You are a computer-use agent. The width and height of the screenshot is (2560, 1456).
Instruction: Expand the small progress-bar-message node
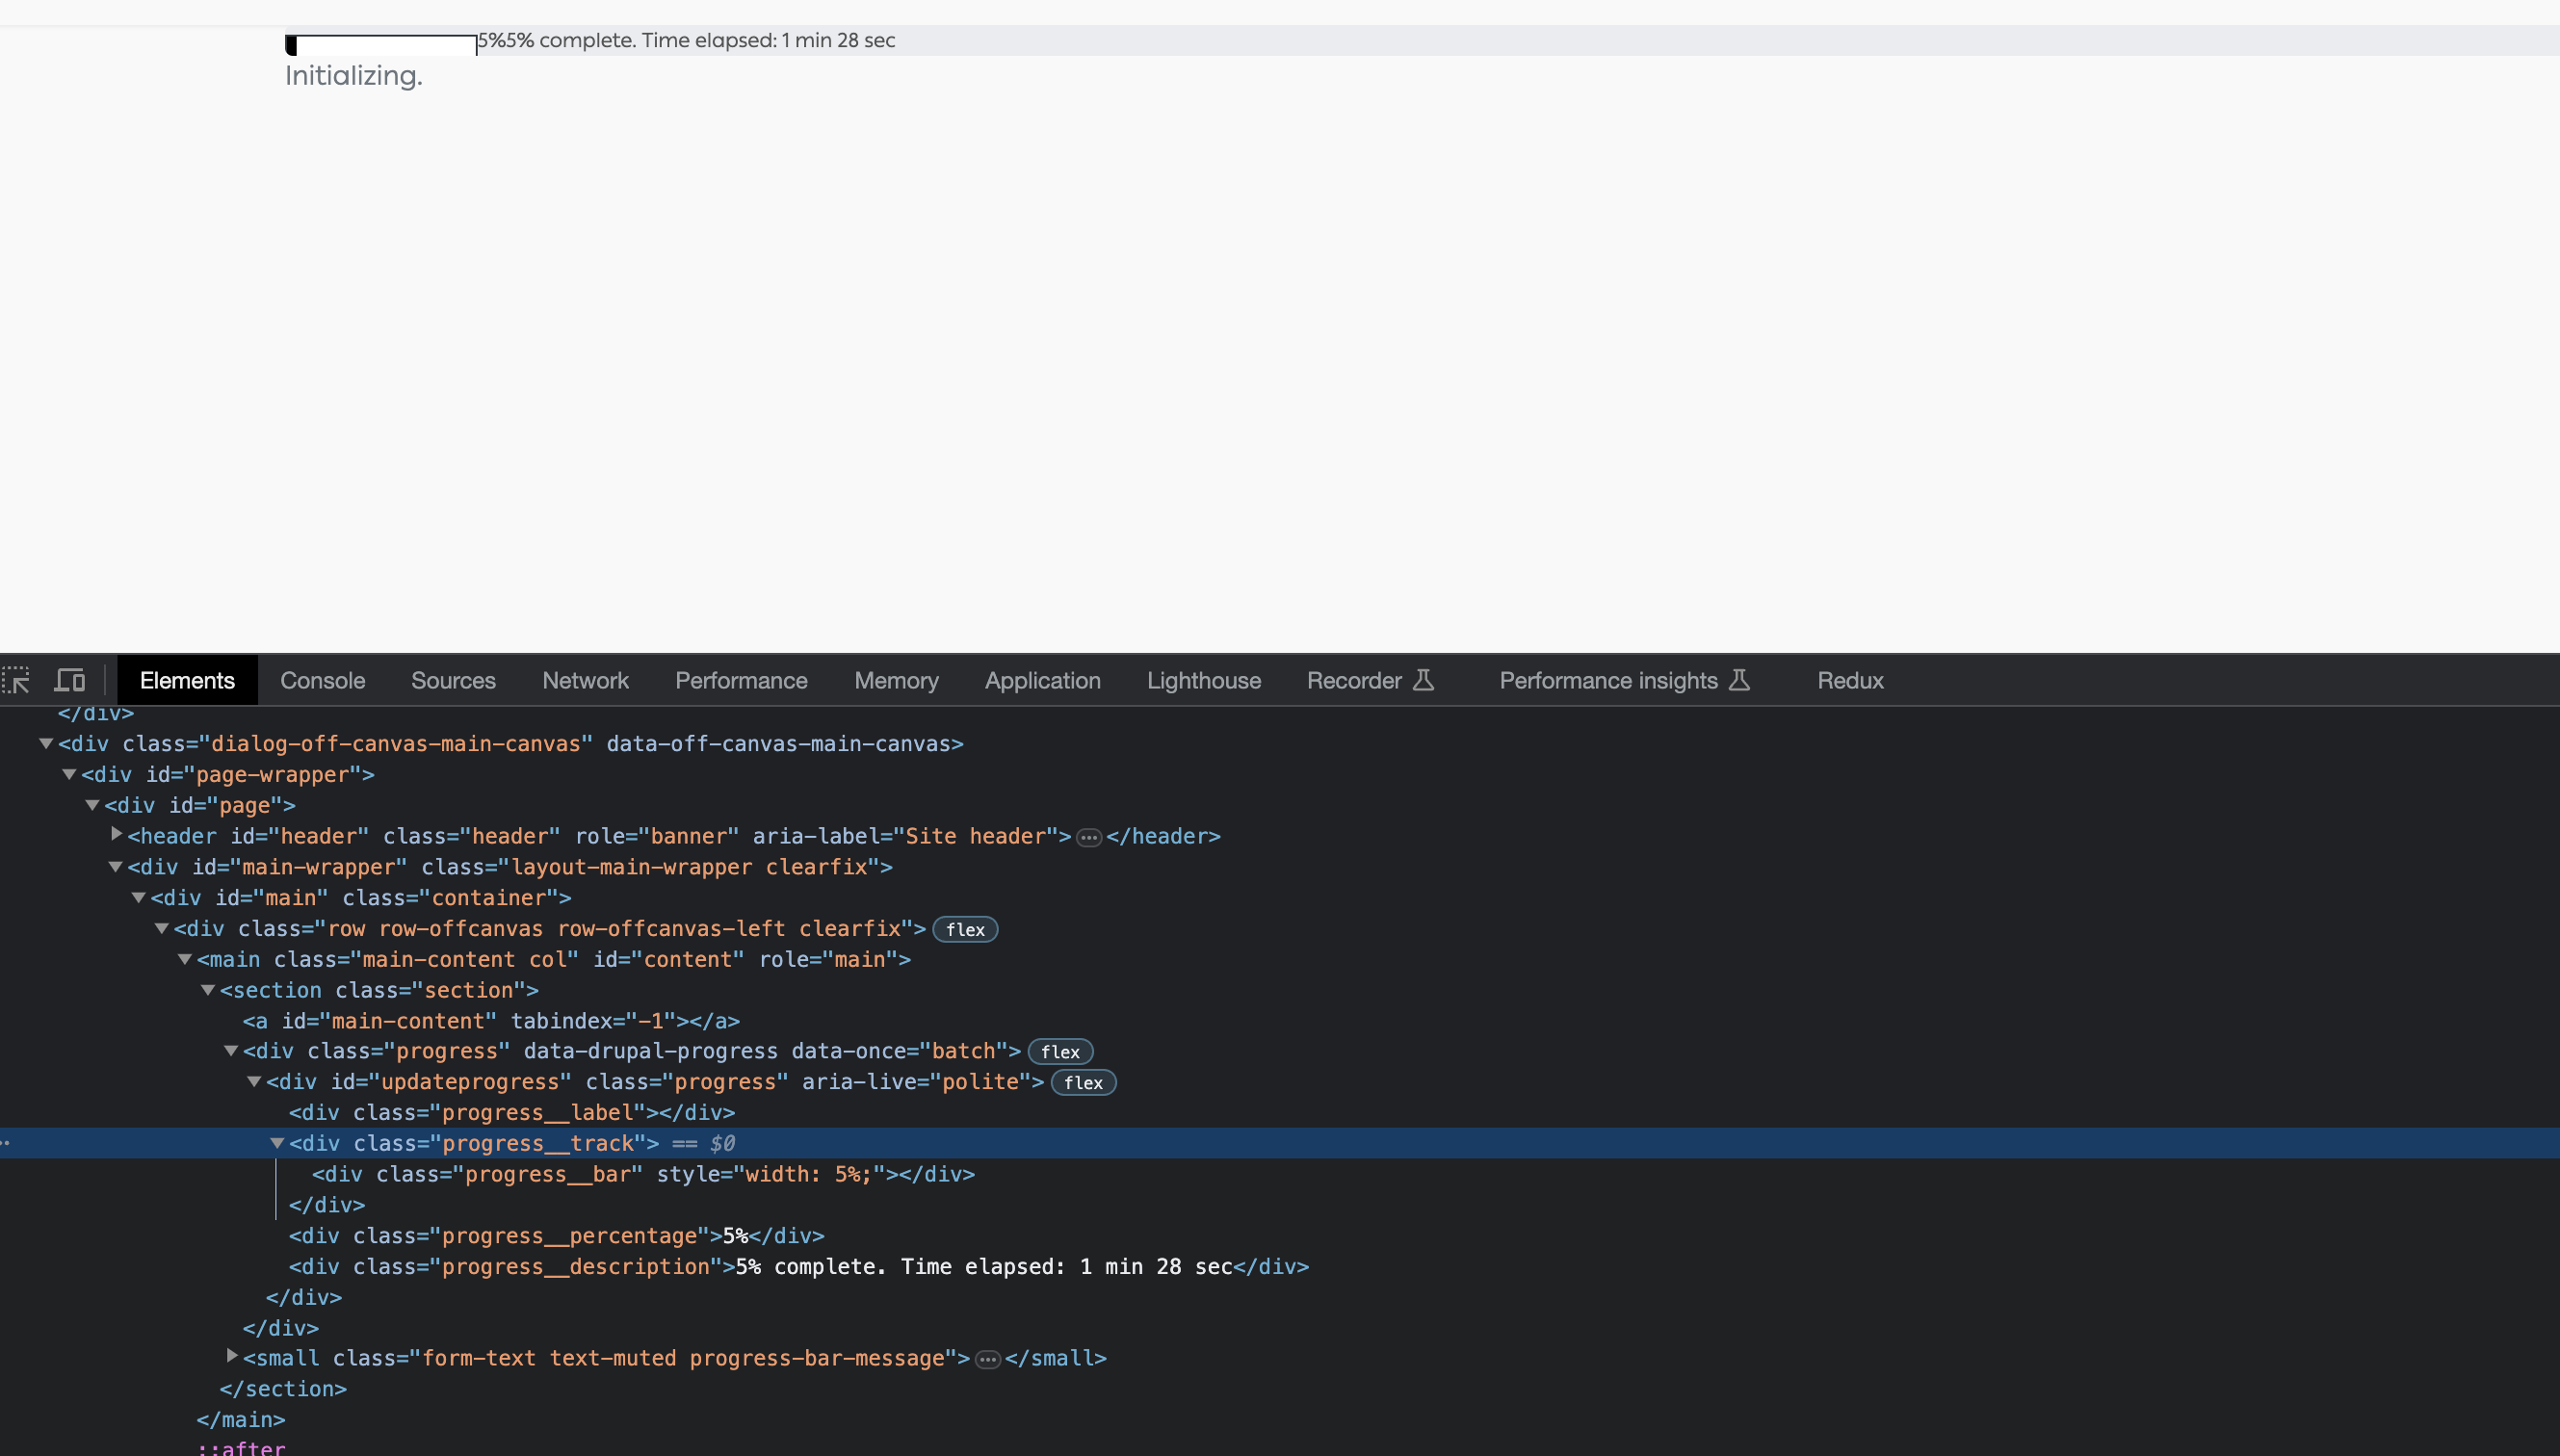(232, 1357)
